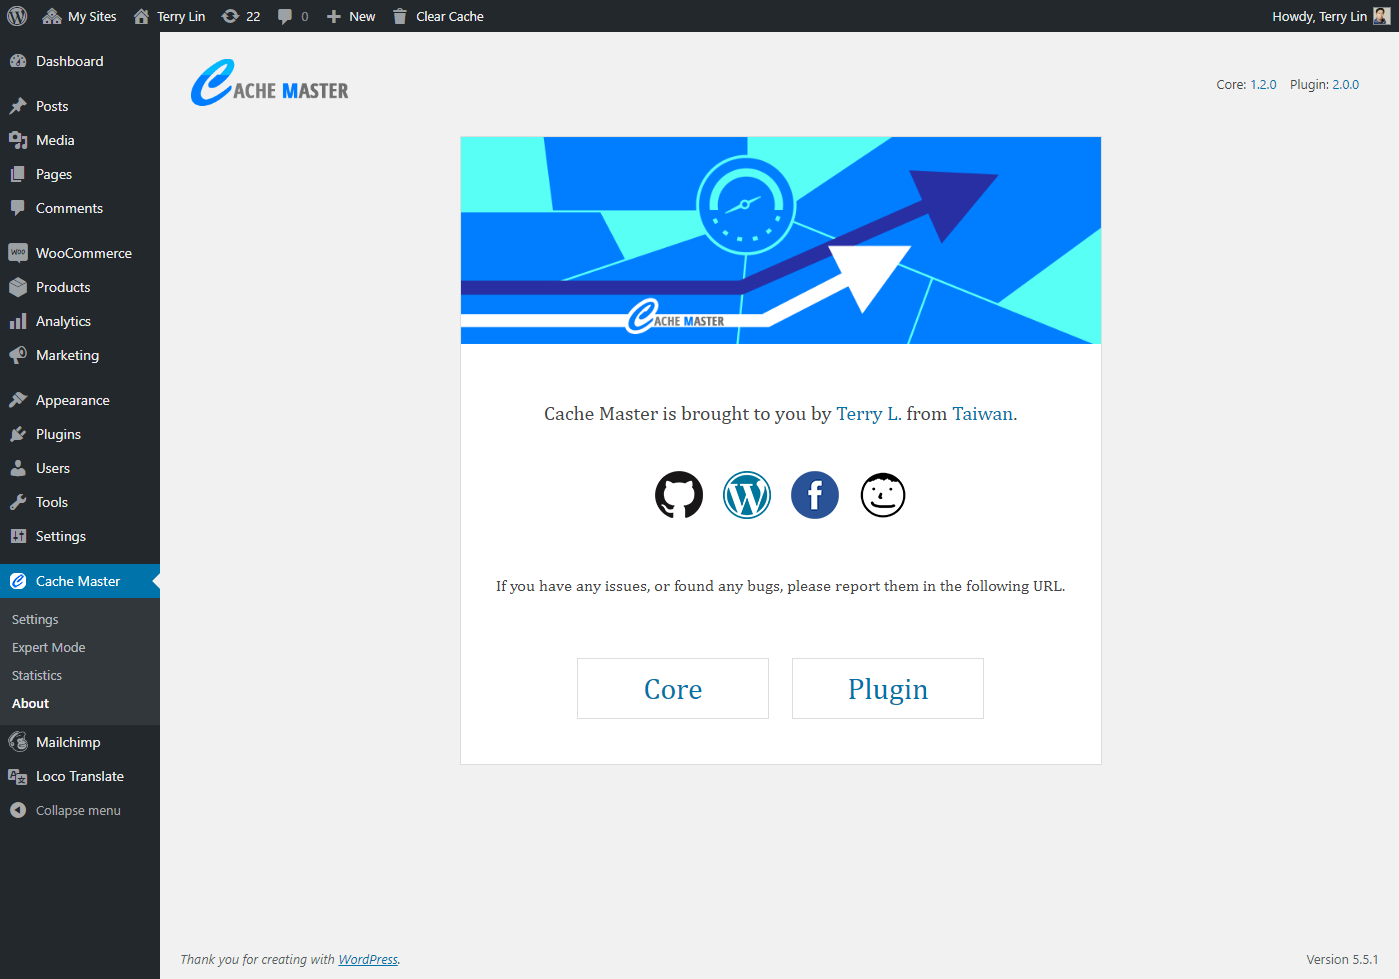Screen dimensions: 1399x979
Task: Open the 22 pending updates icon
Action: tap(241, 16)
